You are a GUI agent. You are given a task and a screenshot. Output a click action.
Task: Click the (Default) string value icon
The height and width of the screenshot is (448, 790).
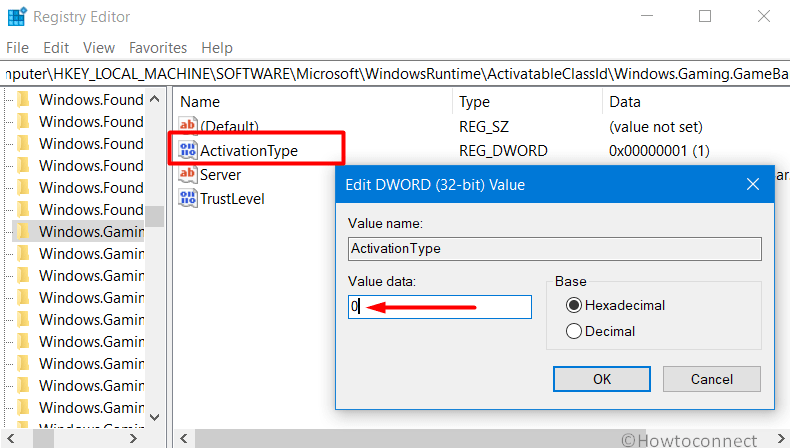coord(187,124)
